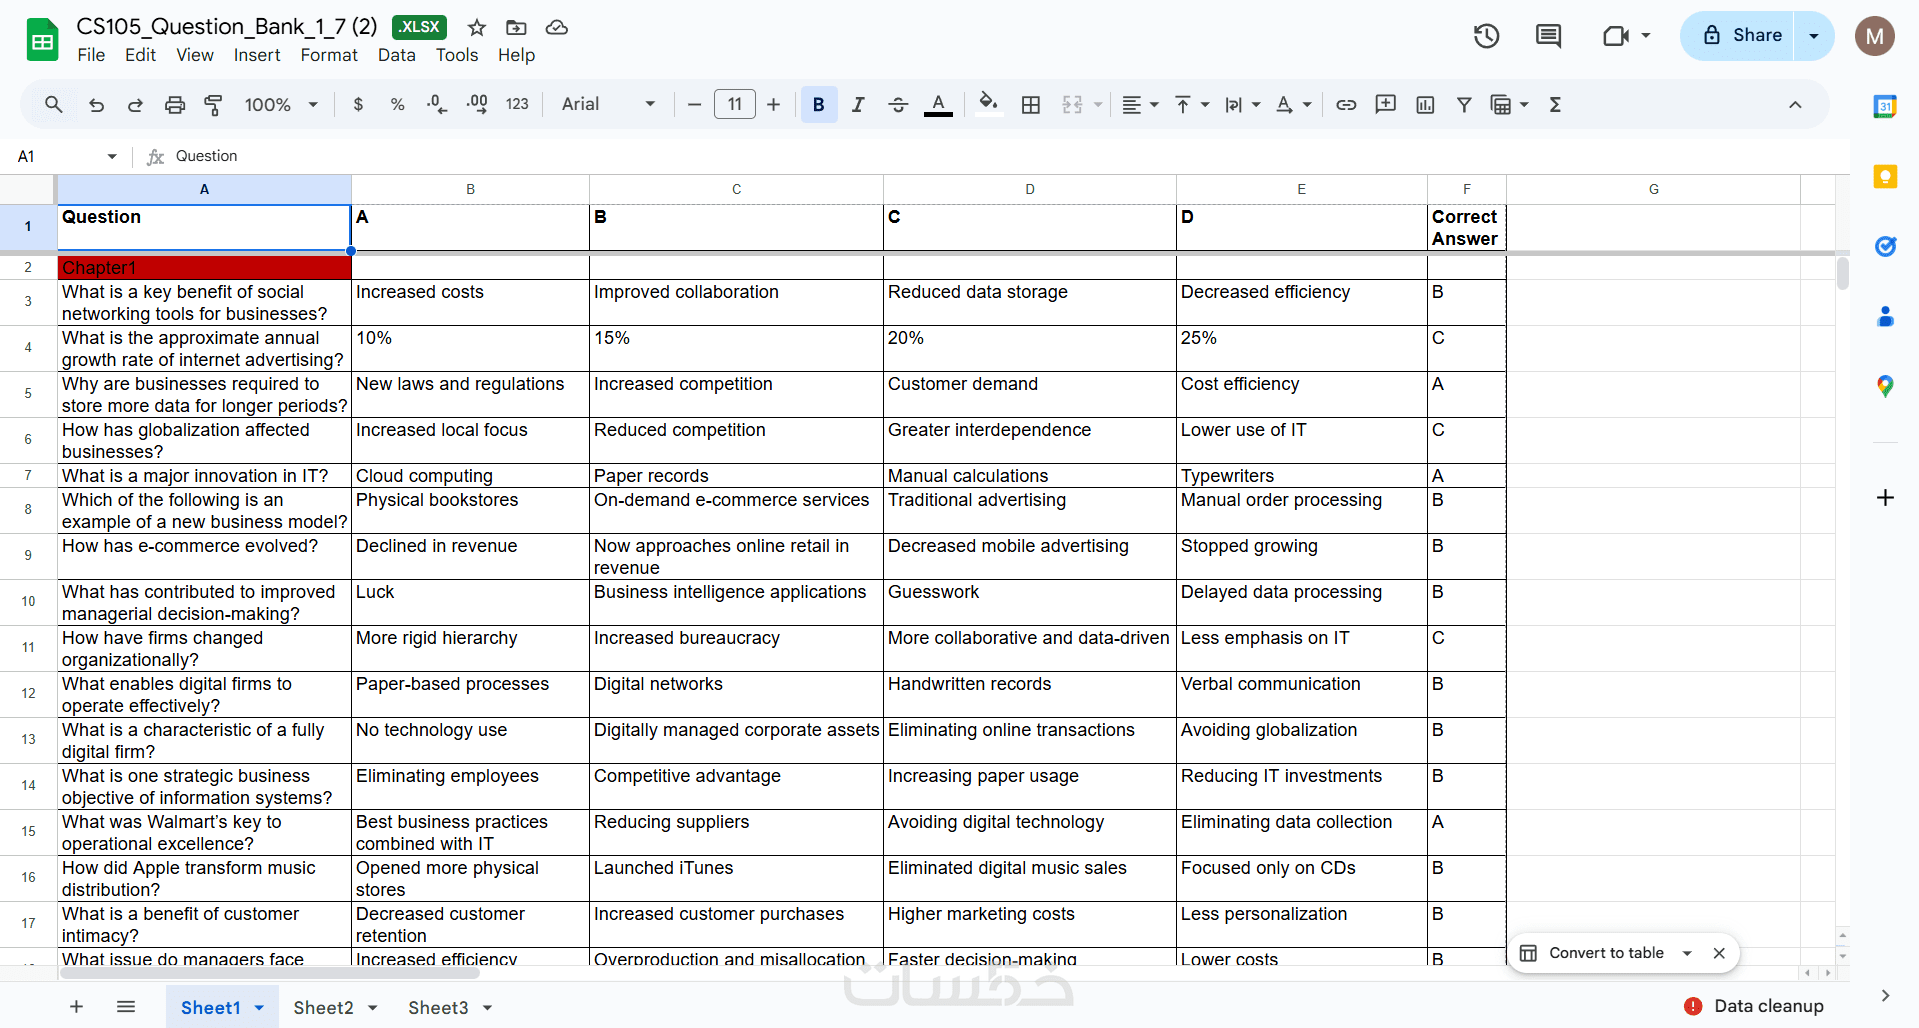The image size is (1919, 1028).
Task: Select the red Chapter1 cell
Action: [204, 267]
